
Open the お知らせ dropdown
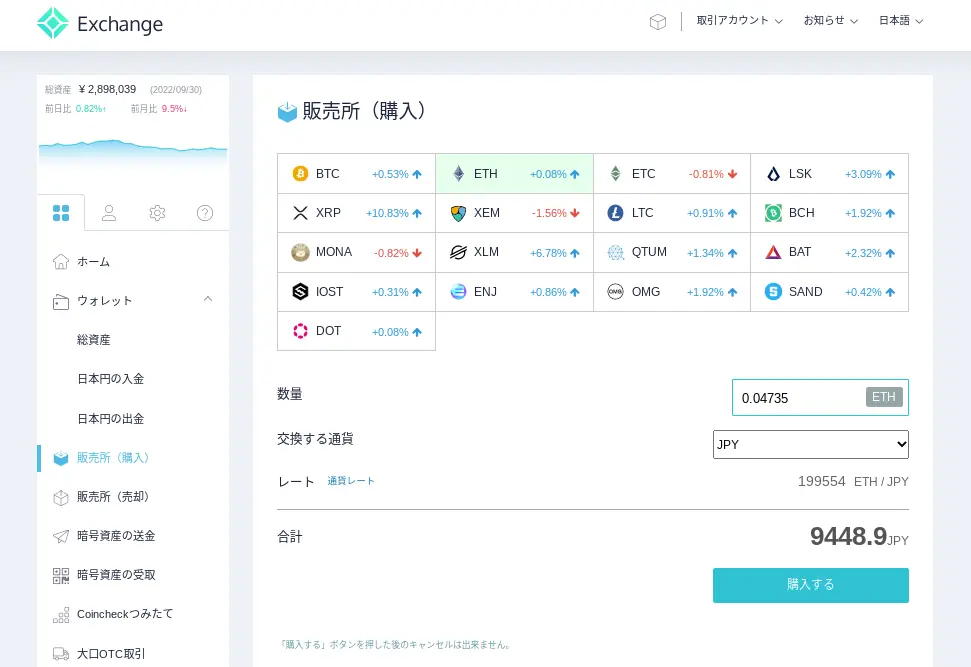[x=830, y=20]
